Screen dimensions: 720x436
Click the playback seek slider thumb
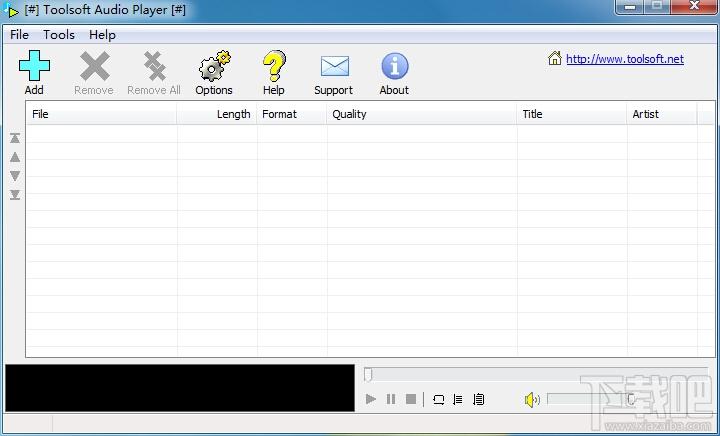click(x=367, y=375)
